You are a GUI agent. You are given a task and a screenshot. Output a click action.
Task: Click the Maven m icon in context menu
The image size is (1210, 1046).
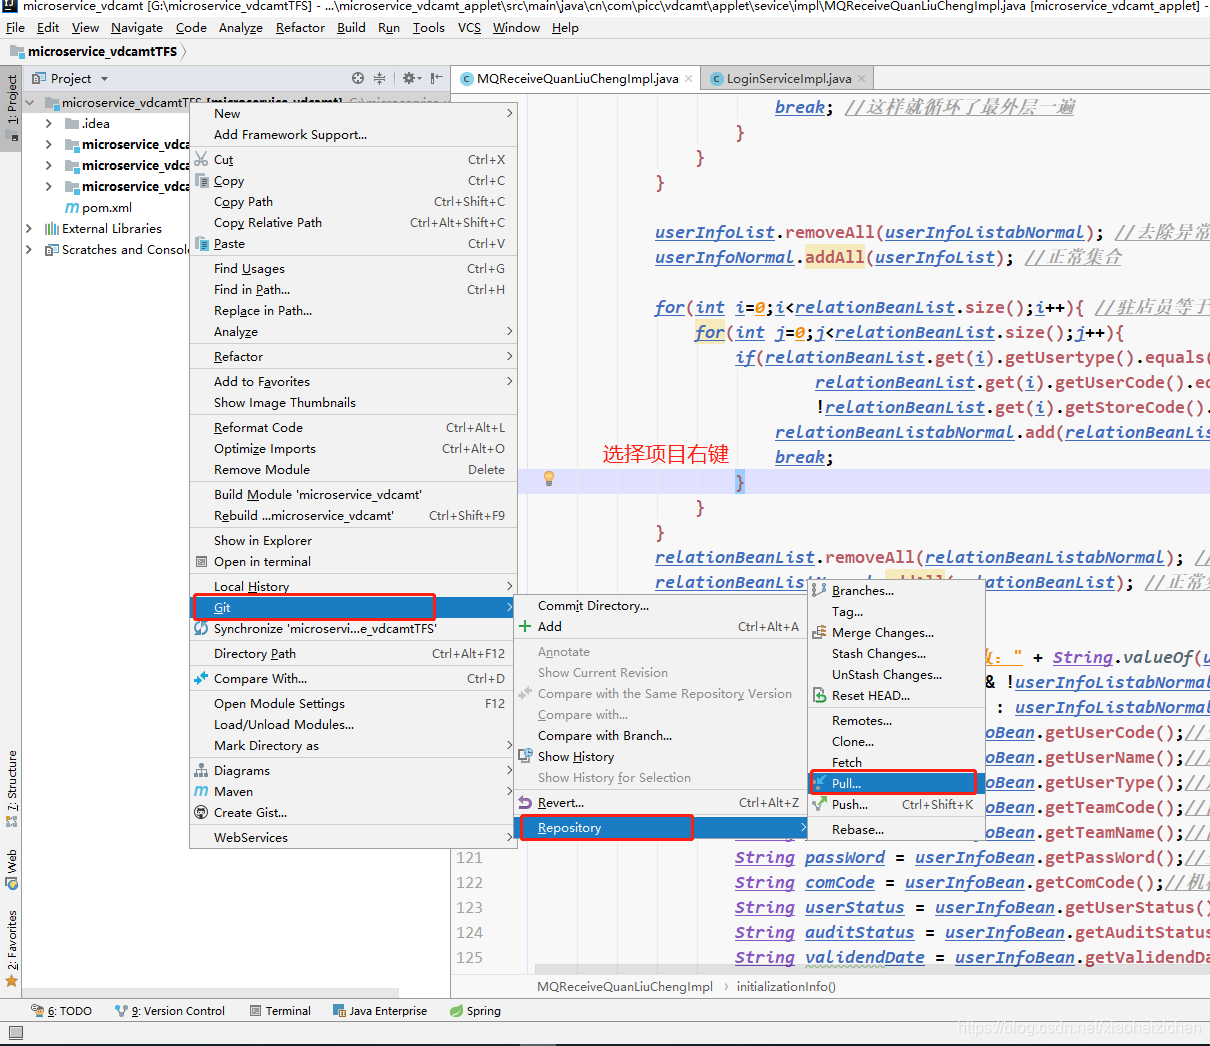[201, 792]
